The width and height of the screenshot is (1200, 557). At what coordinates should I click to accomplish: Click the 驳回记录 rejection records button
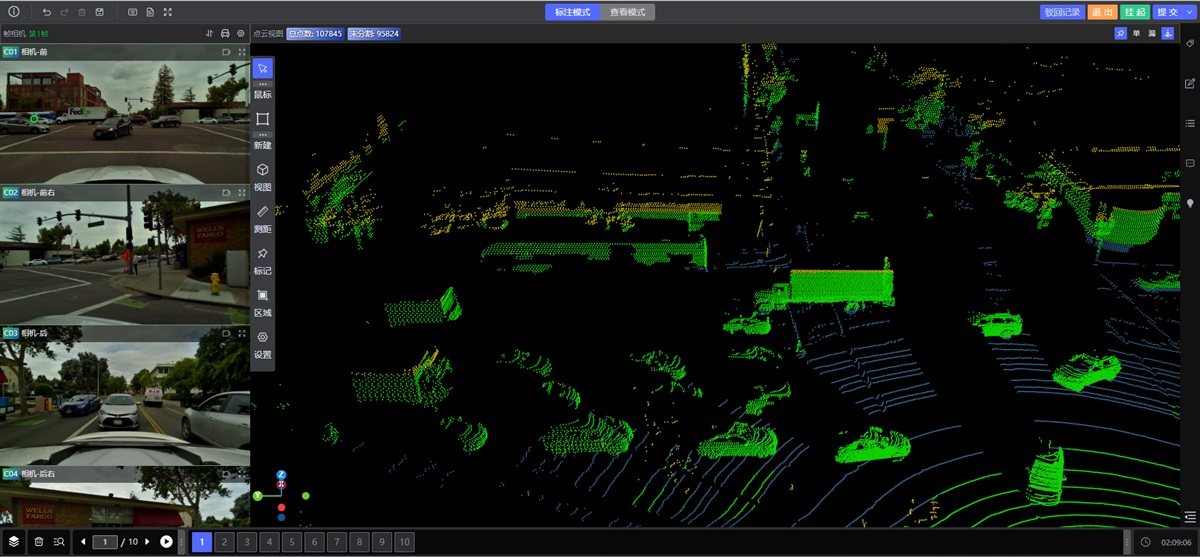pyautogui.click(x=1062, y=12)
